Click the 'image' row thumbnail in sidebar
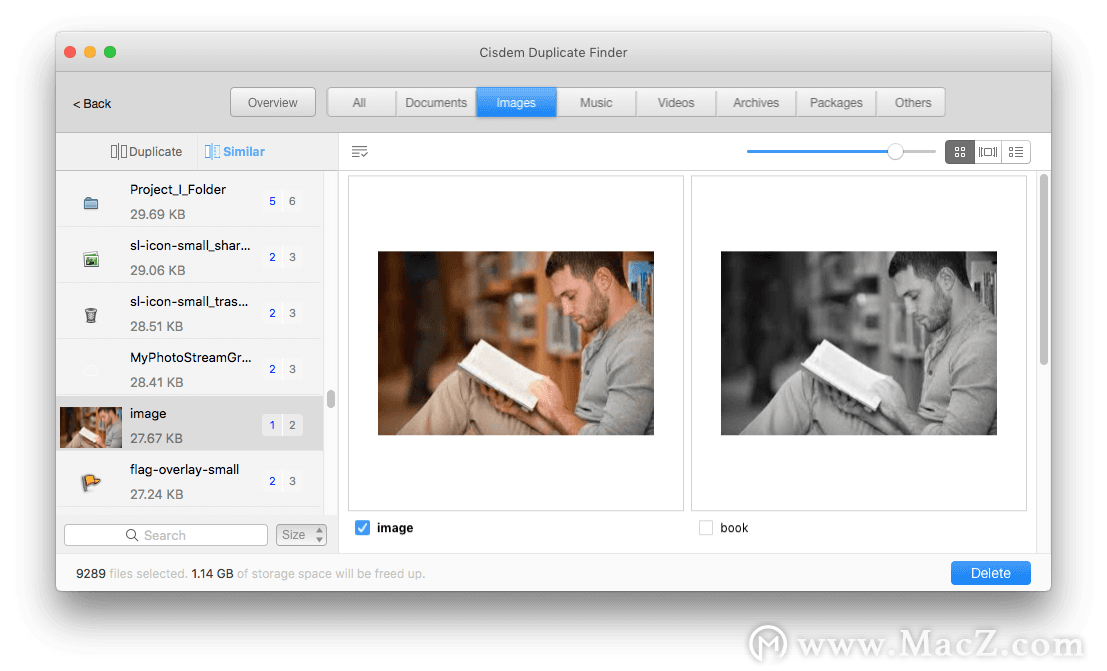Viewport: 1107px width, 671px height. point(90,427)
